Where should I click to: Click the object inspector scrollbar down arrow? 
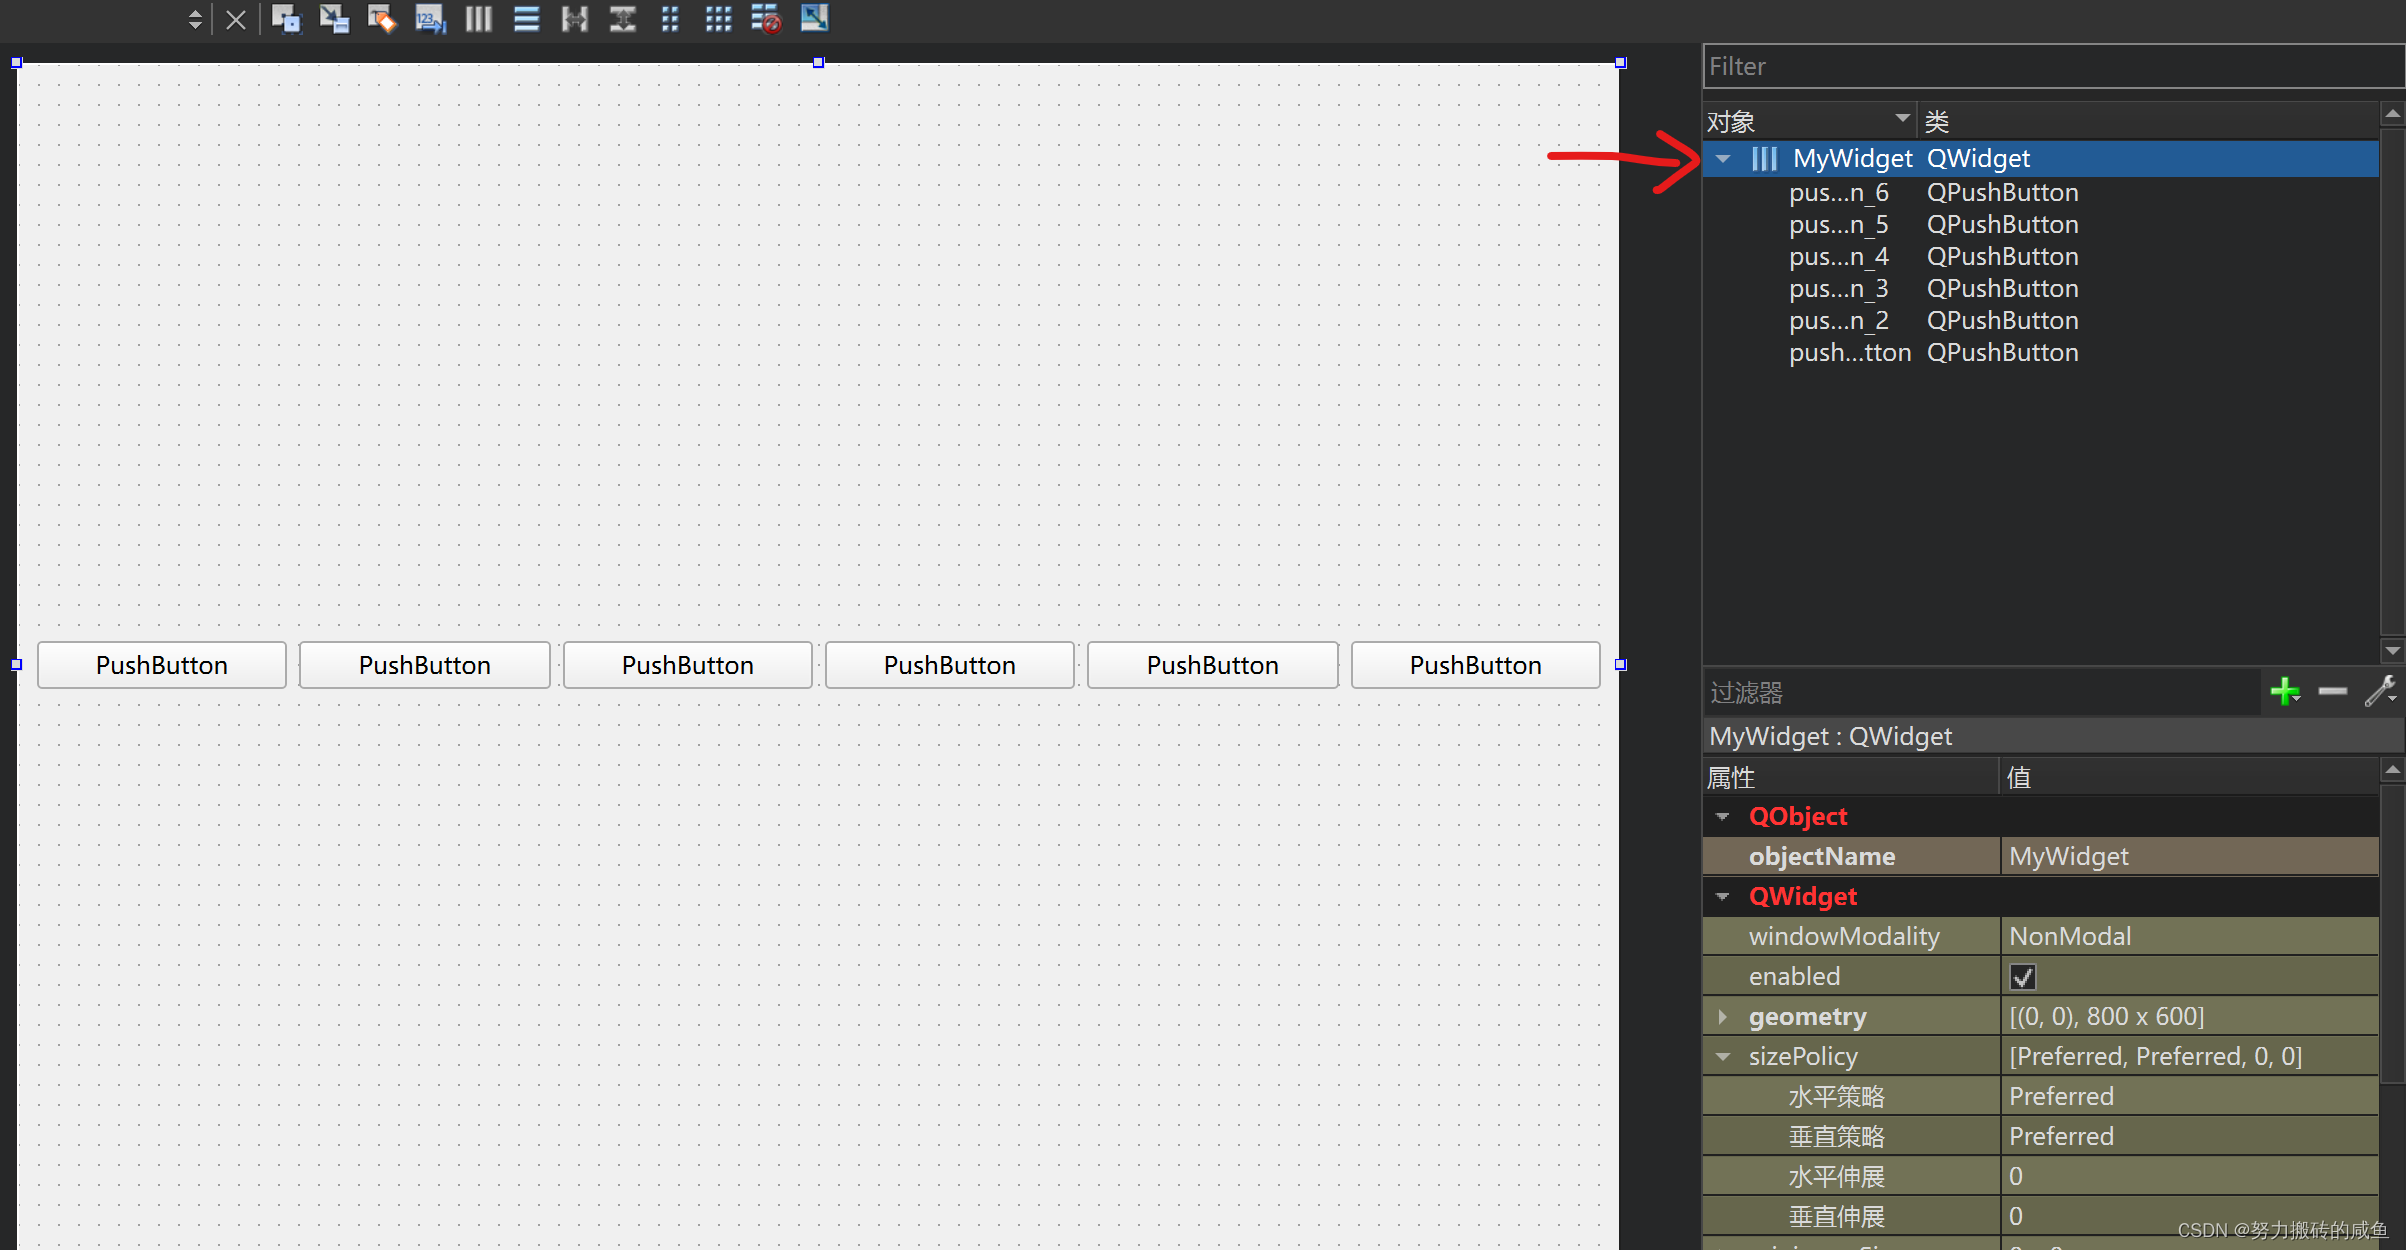[2392, 651]
